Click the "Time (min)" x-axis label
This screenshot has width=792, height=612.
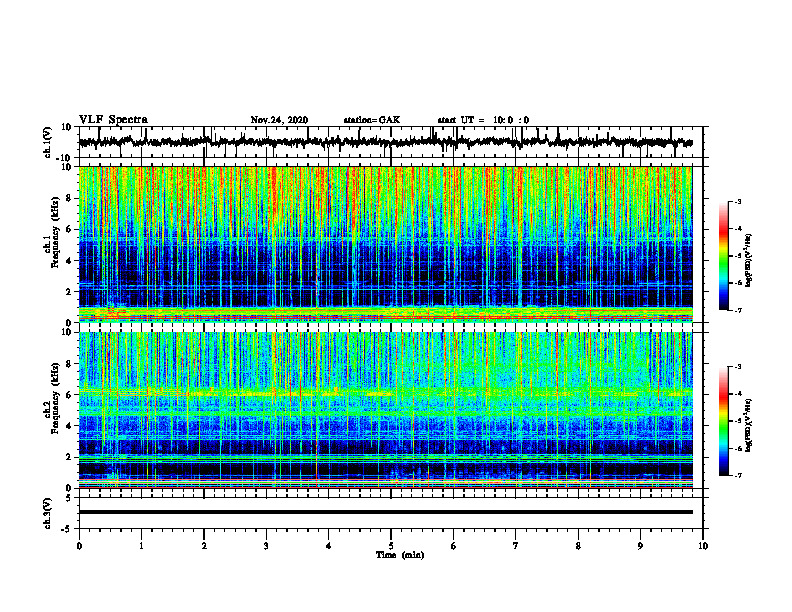[400, 555]
